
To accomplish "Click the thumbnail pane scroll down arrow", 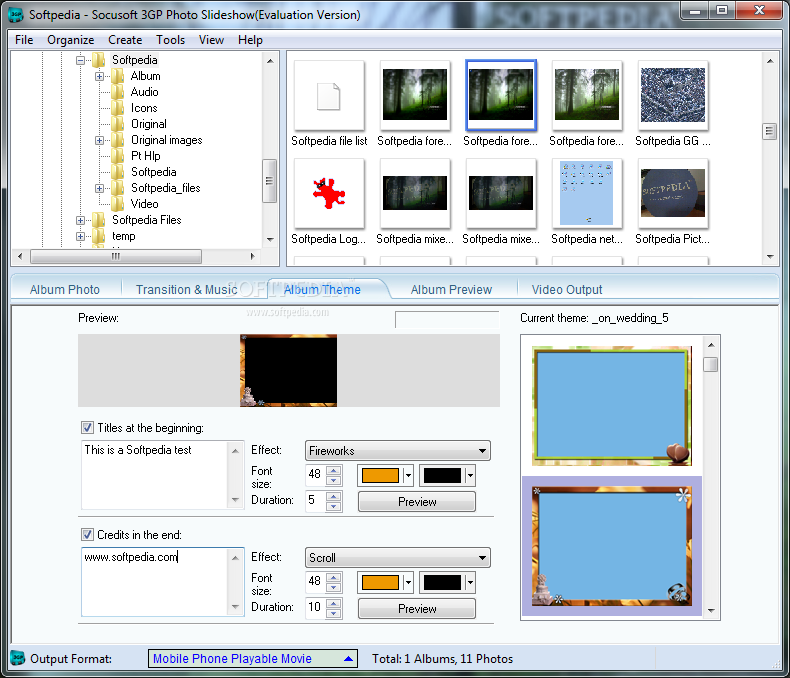I will click(770, 256).
